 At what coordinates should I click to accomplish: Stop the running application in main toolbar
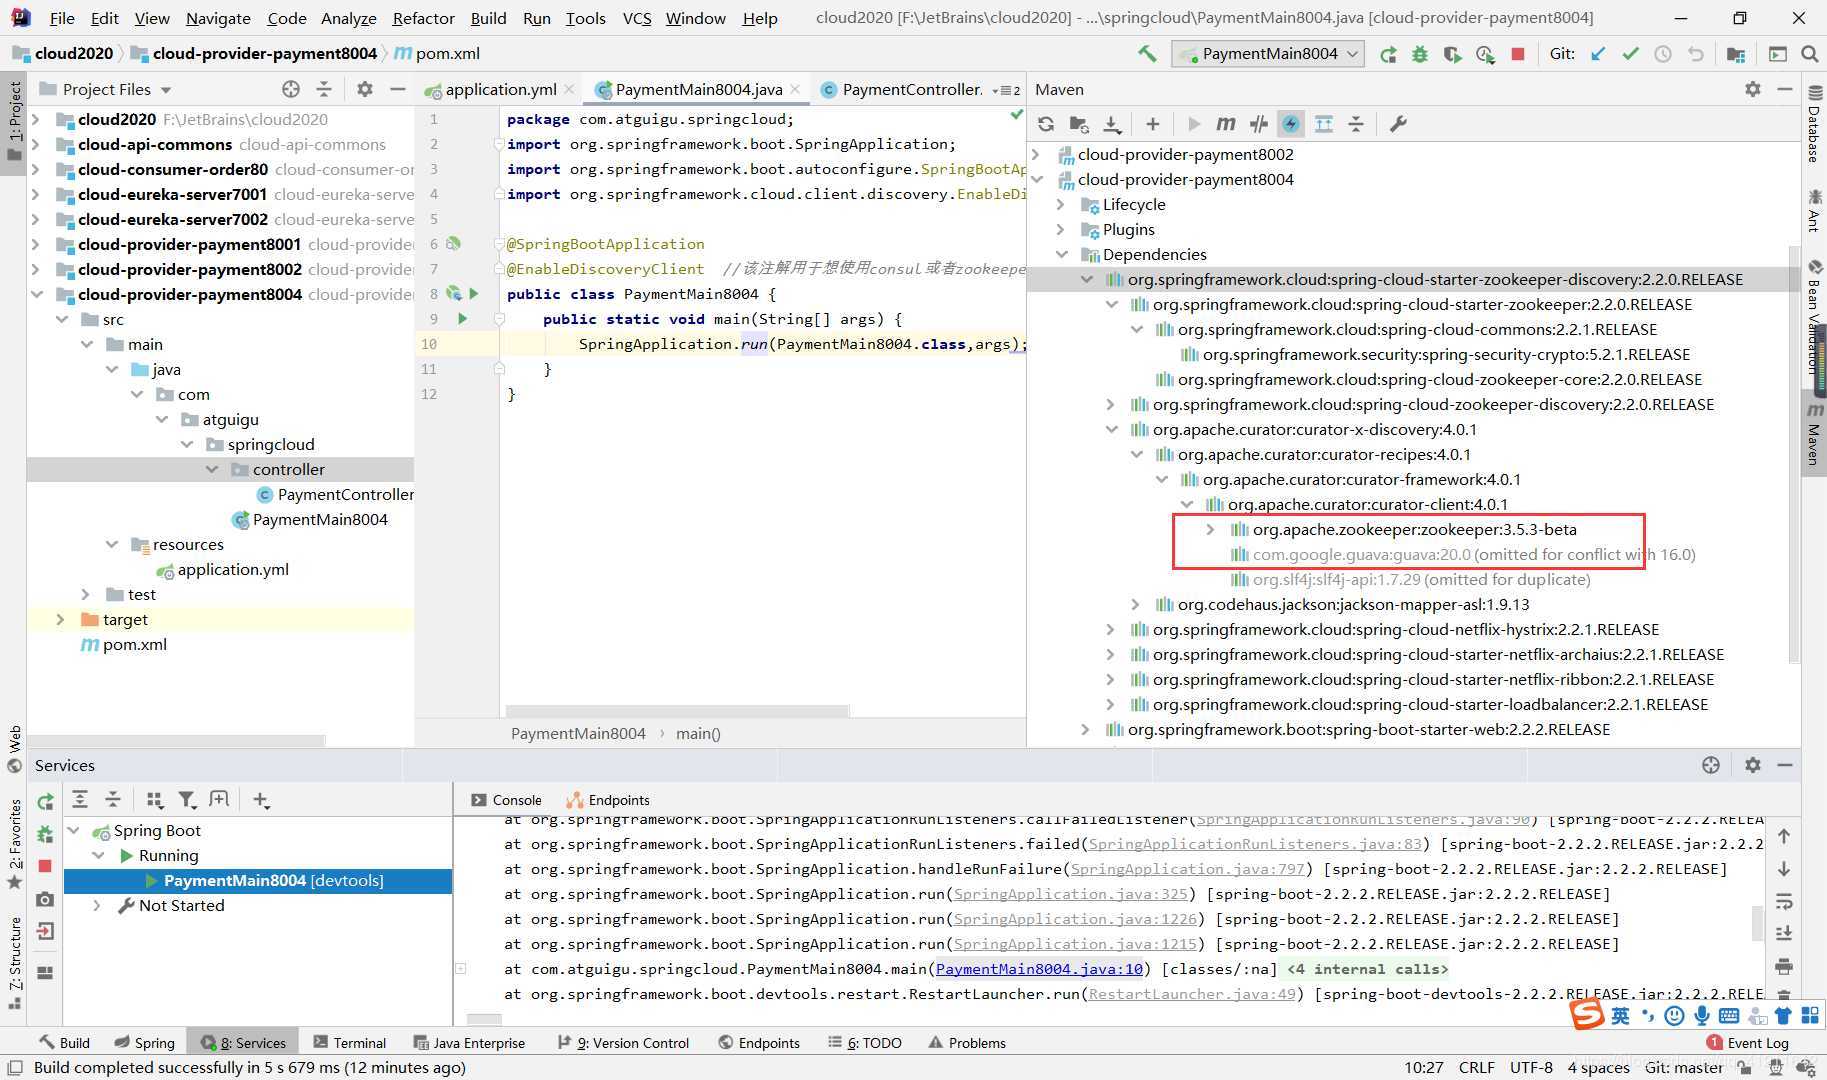1518,54
